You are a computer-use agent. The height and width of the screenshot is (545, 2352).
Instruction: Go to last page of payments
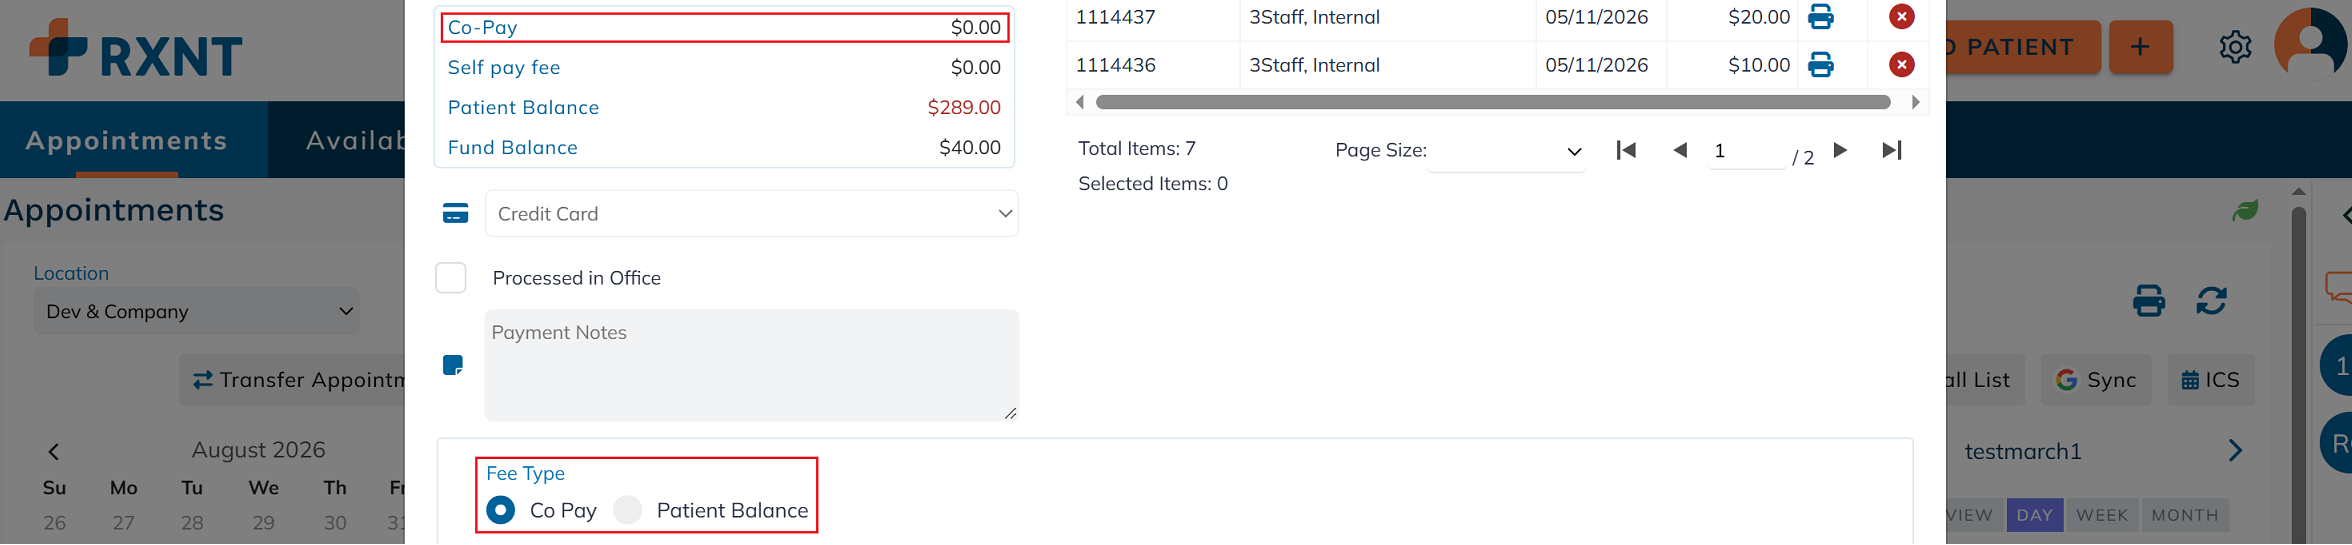coord(1891,150)
